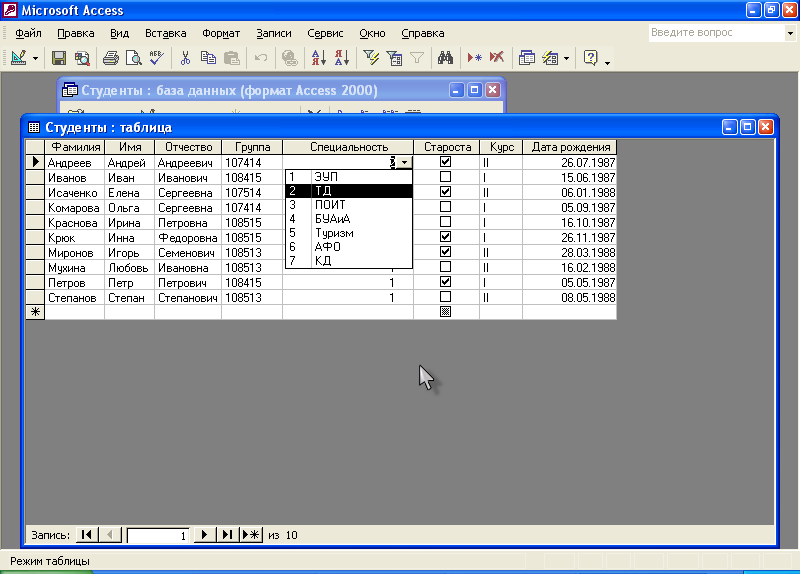Open the Вставка menu

point(165,33)
